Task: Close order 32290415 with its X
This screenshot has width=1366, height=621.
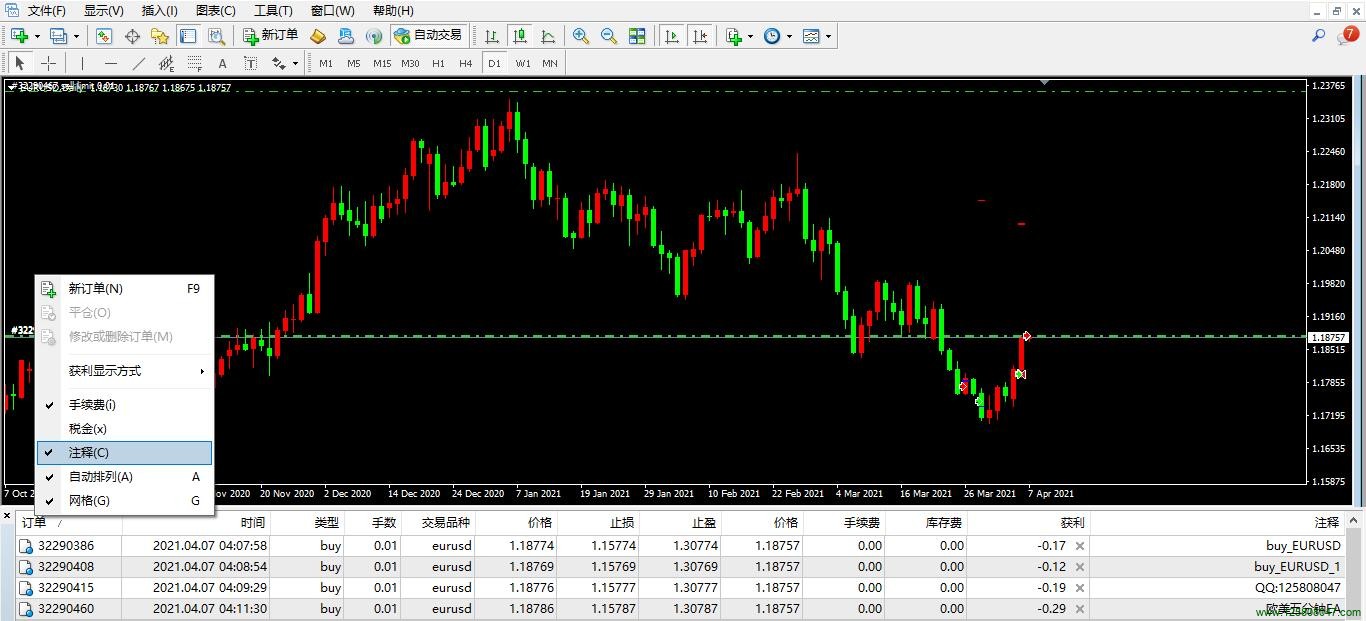Action: point(1079,588)
